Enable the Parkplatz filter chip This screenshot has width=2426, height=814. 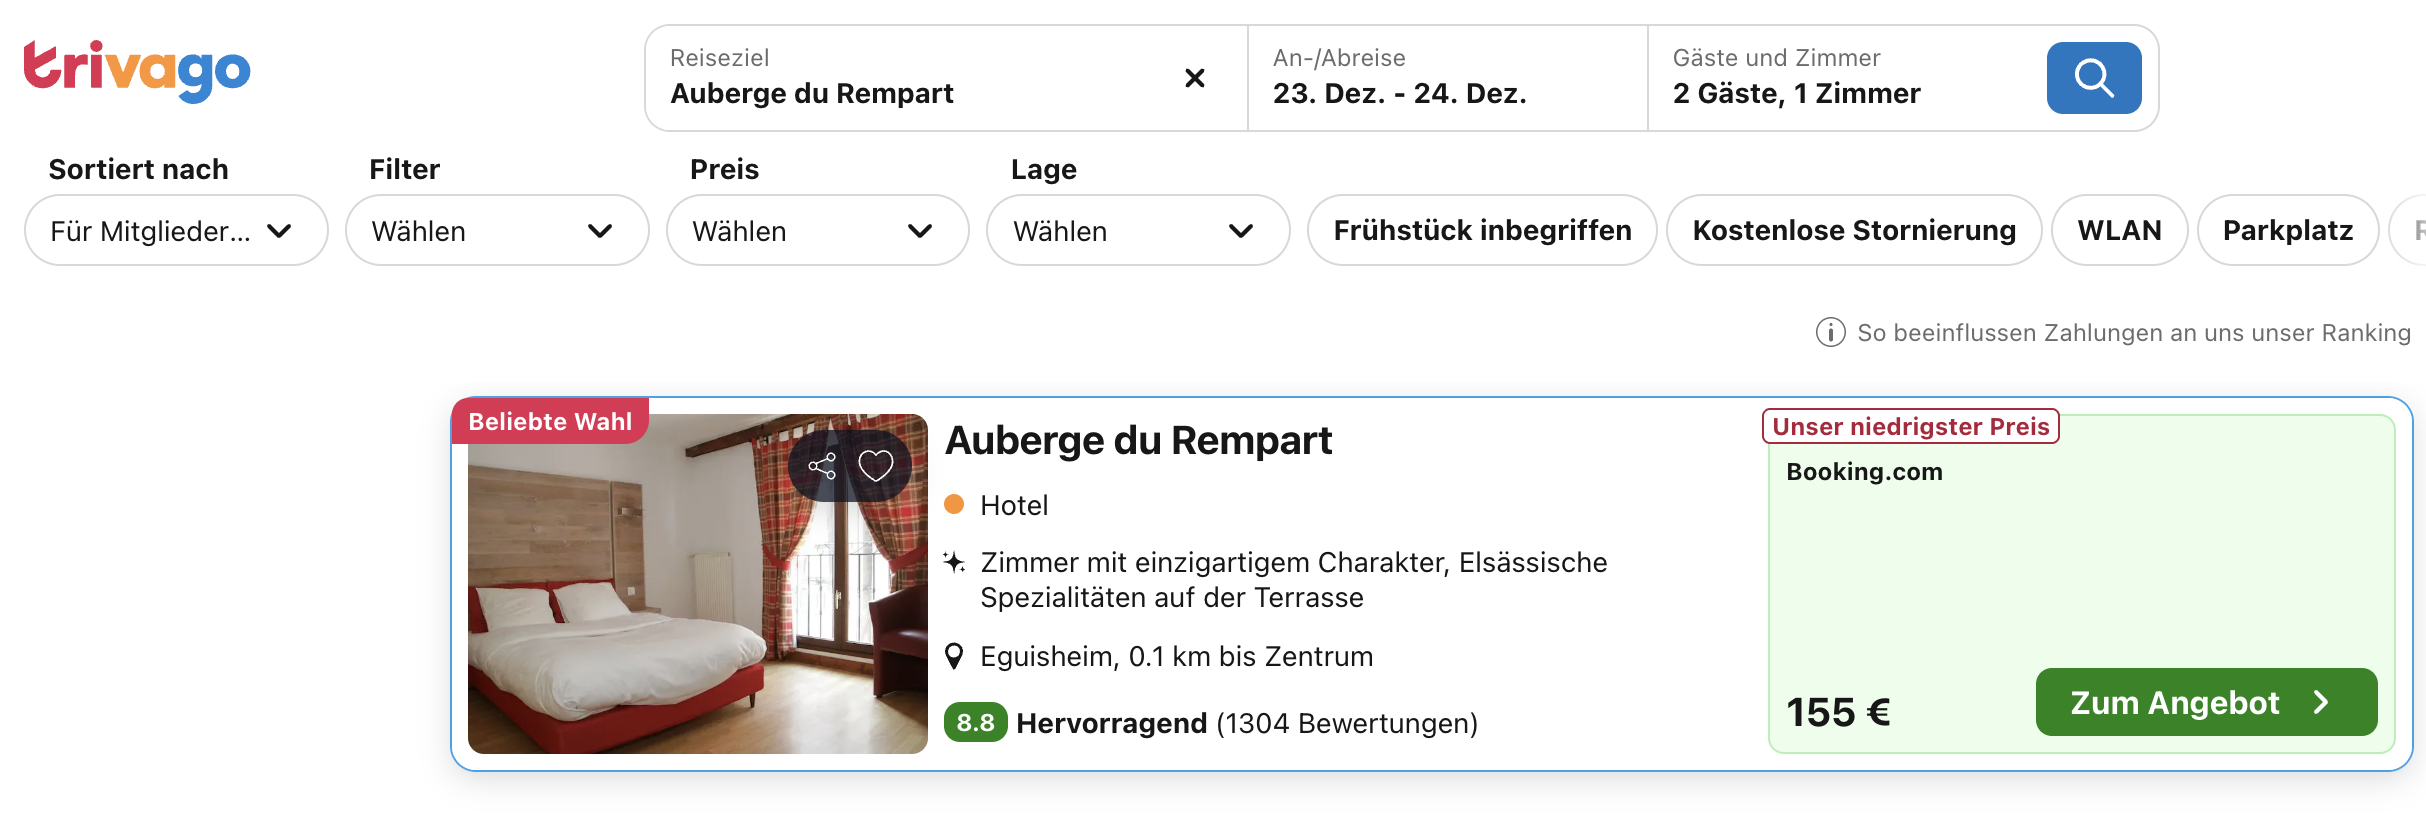[x=2287, y=231]
